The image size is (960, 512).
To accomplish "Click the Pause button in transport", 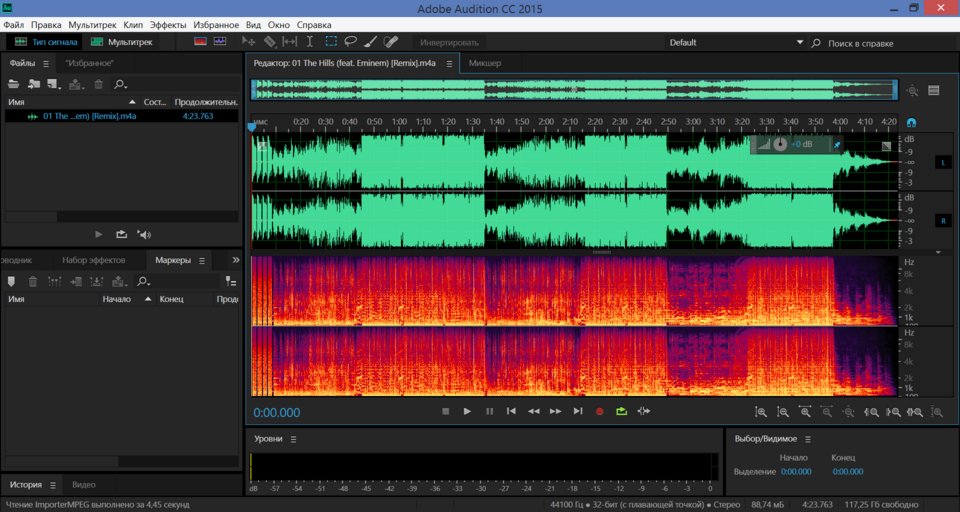I will point(489,412).
